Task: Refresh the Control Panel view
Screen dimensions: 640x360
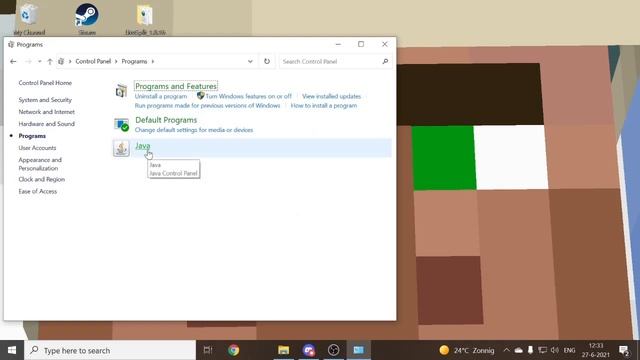Action: 267,61
